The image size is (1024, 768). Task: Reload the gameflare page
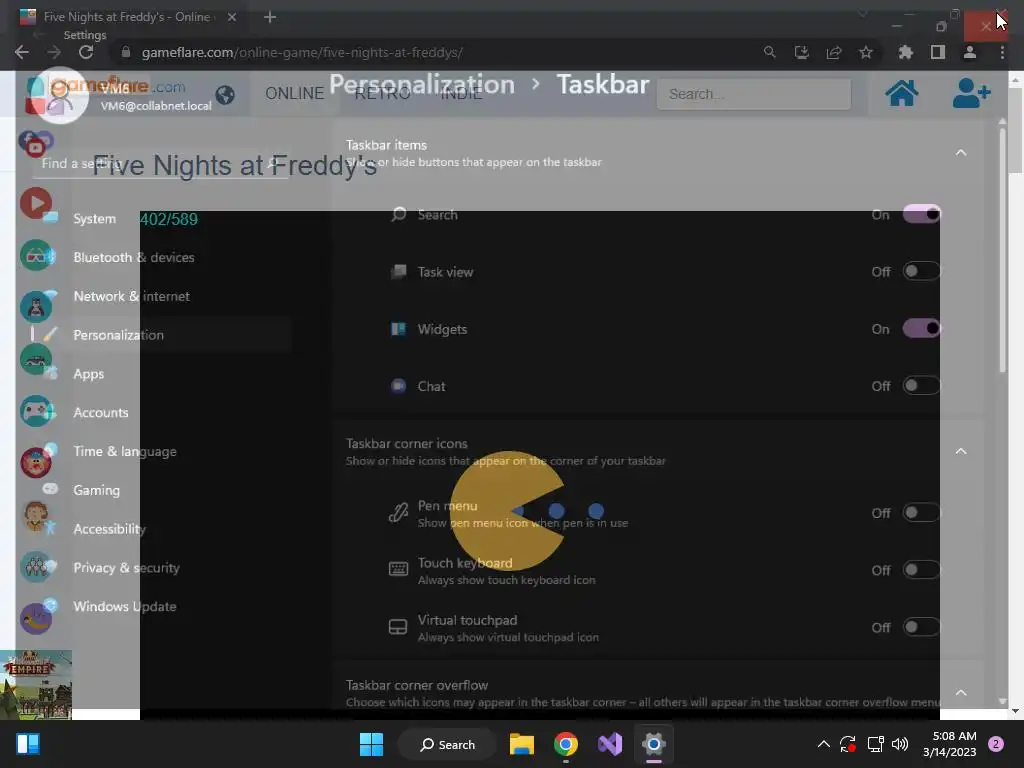pyautogui.click(x=86, y=52)
